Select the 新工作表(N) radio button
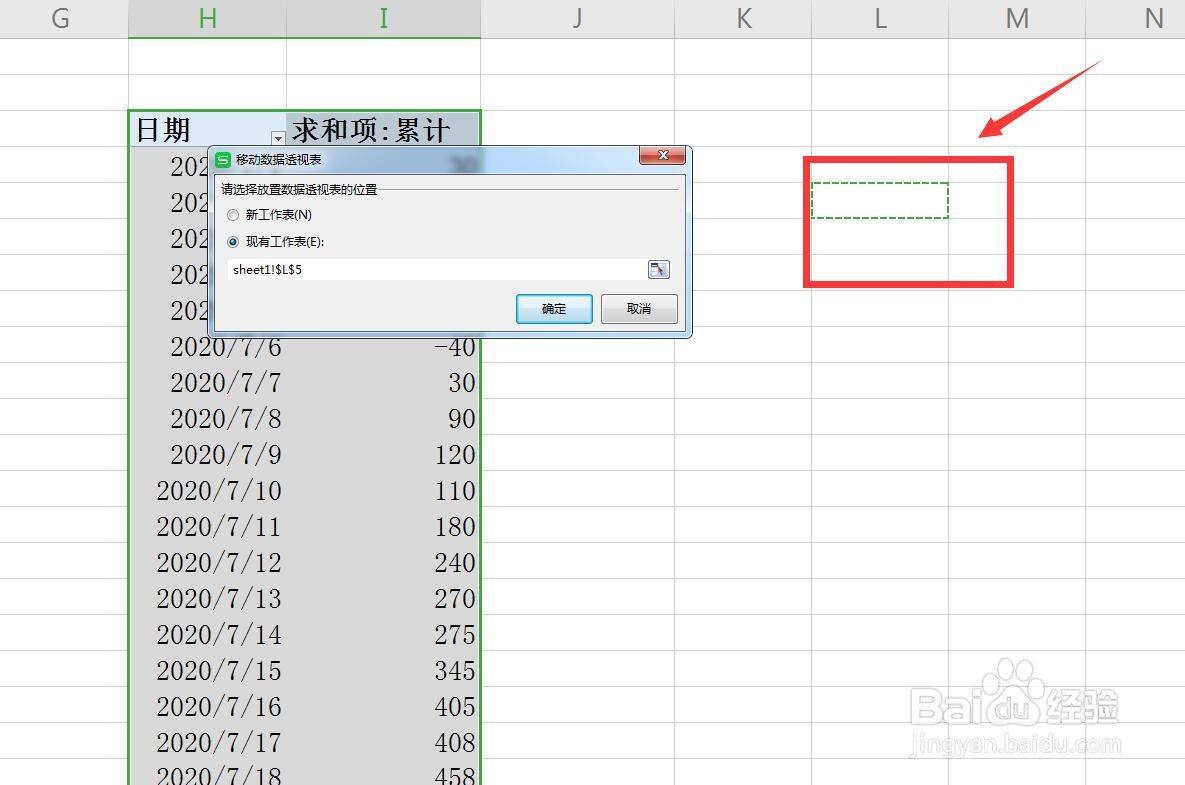This screenshot has width=1185, height=785. (233, 214)
